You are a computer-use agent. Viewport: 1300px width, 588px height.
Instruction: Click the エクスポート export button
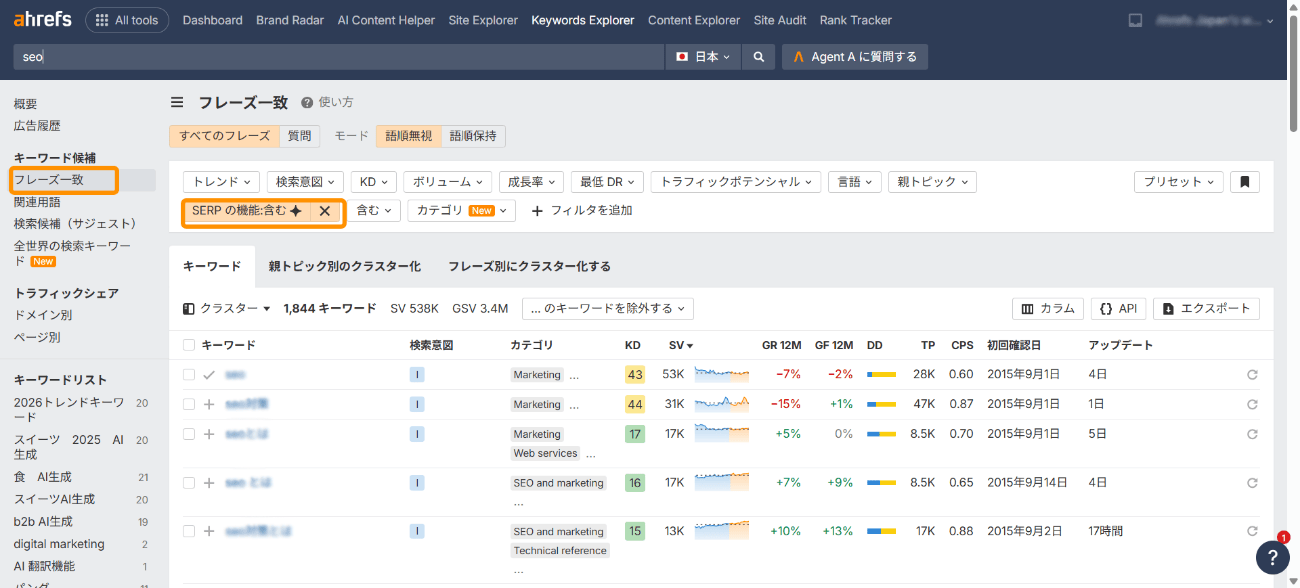click(1206, 309)
